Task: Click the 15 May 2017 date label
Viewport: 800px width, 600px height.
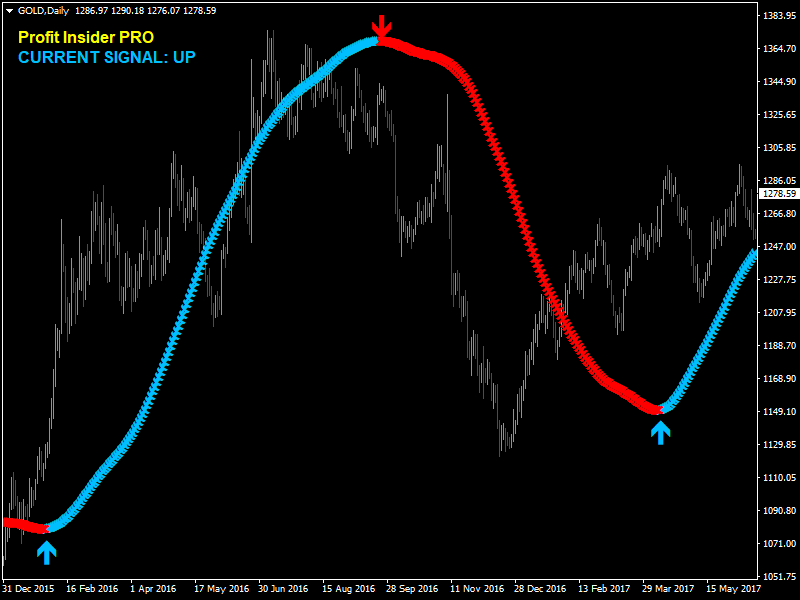Action: [x=733, y=589]
